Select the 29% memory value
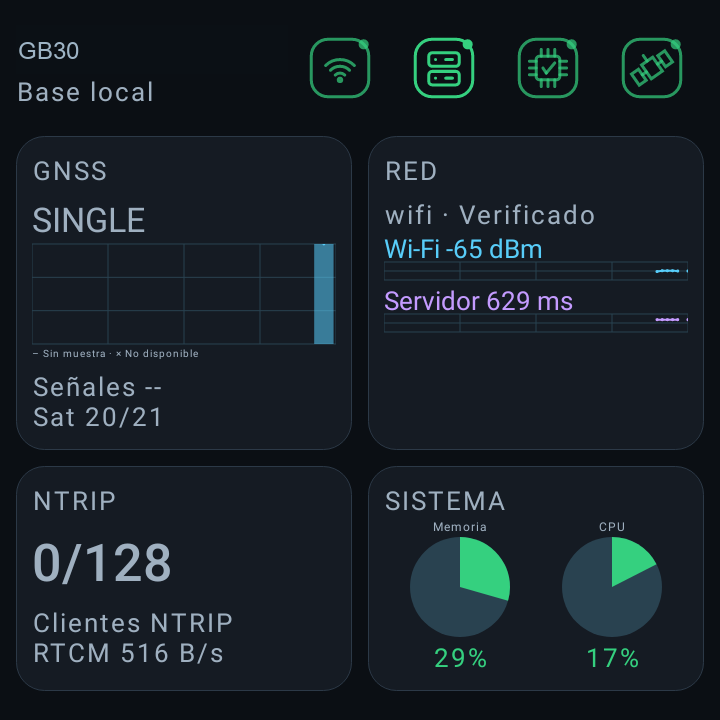Screen dimensions: 720x720 (x=461, y=658)
